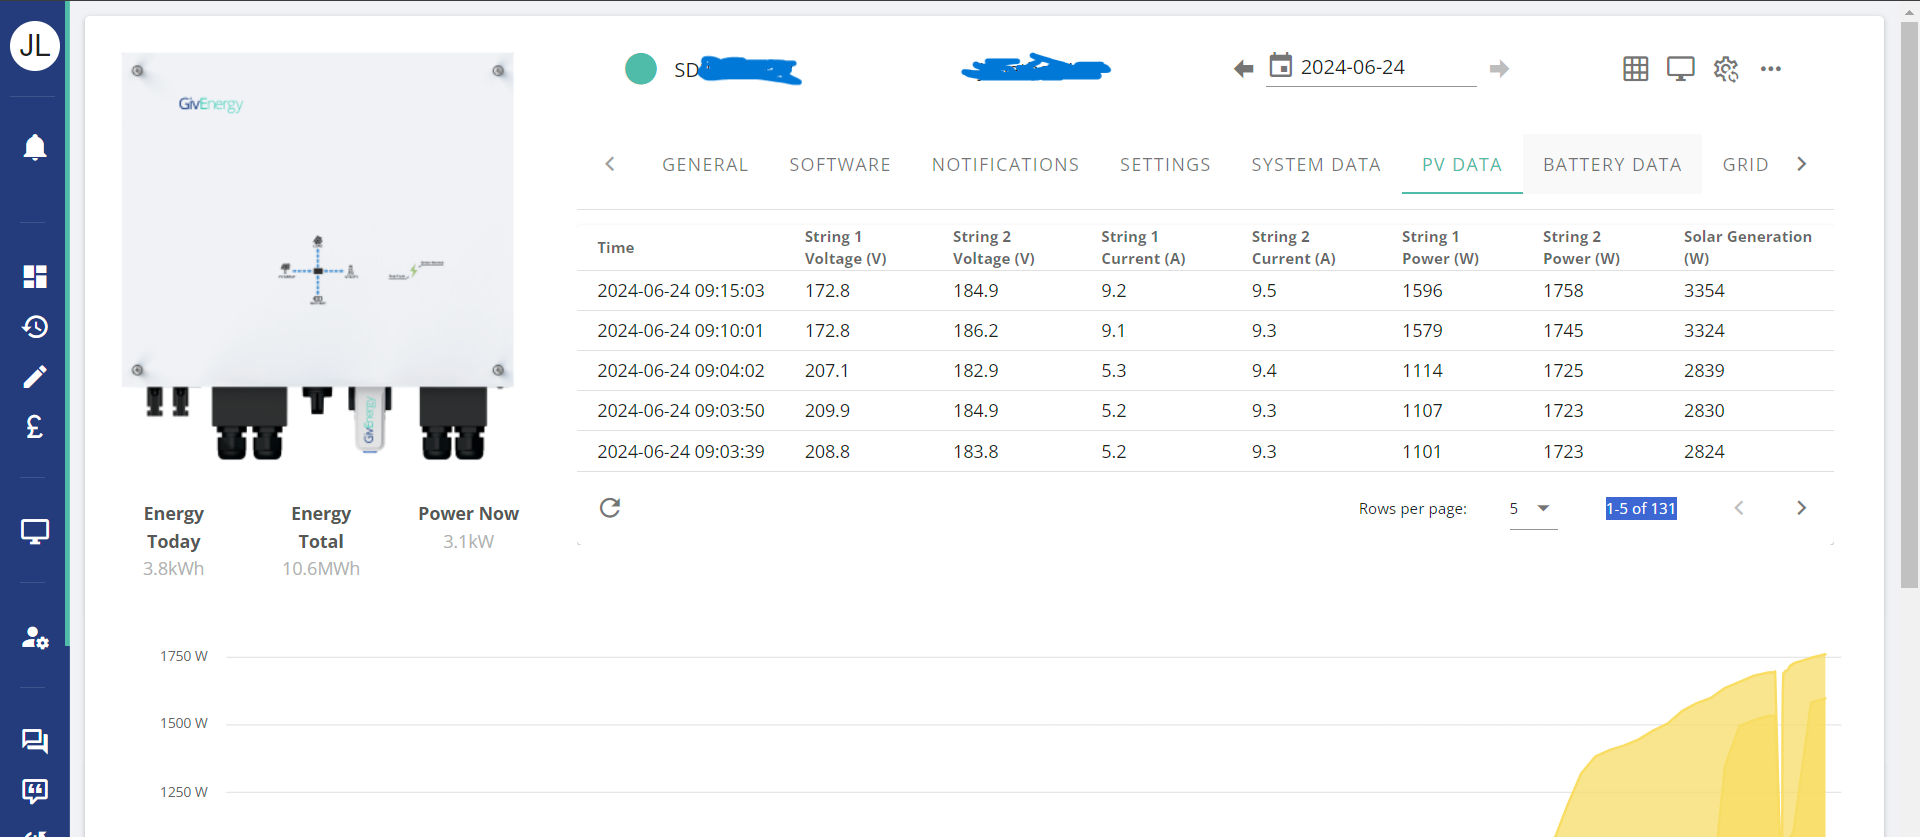Open the JL user avatar menu

pyautogui.click(x=35, y=46)
